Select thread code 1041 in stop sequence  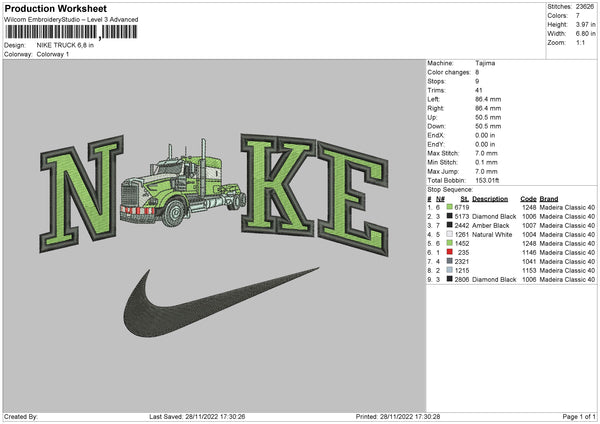[529, 261]
